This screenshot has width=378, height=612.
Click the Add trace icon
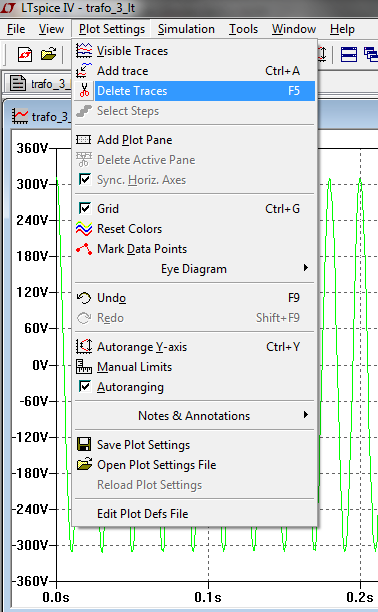coord(84,71)
